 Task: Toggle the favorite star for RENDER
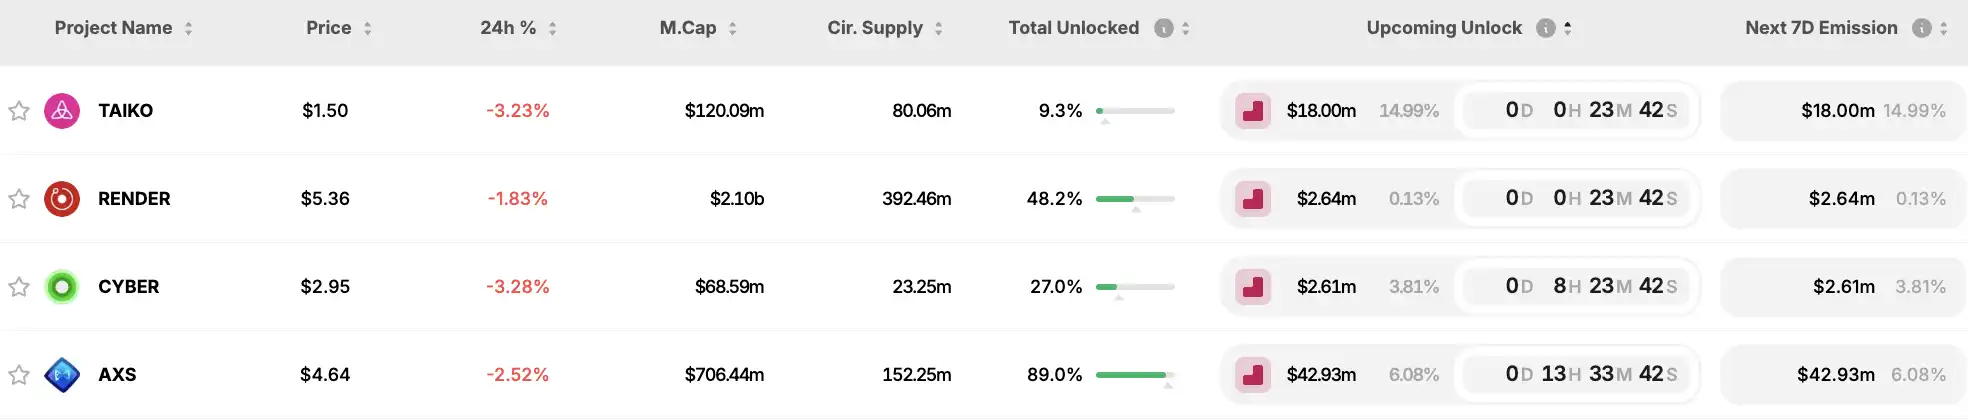pyautogui.click(x=19, y=199)
